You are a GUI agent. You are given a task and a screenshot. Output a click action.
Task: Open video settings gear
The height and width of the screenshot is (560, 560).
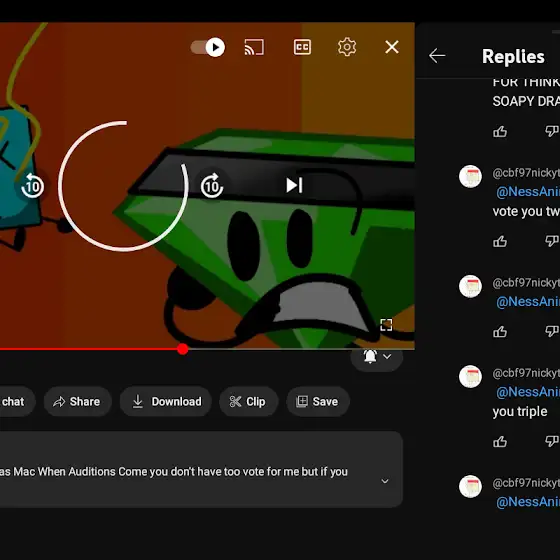347,47
